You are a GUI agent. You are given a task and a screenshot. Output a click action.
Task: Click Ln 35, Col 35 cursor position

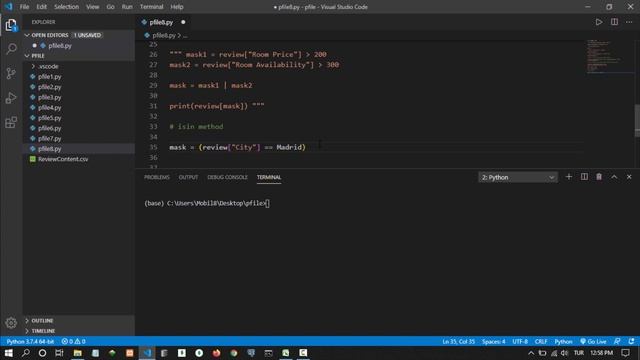[x=458, y=341]
